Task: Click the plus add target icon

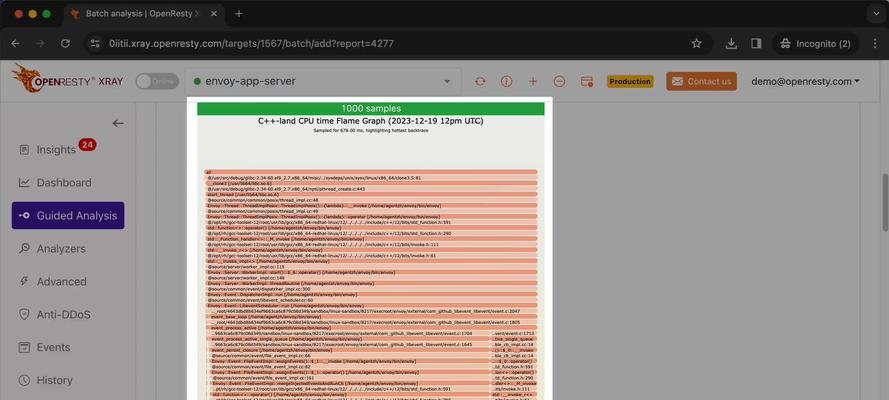Action: [533, 82]
